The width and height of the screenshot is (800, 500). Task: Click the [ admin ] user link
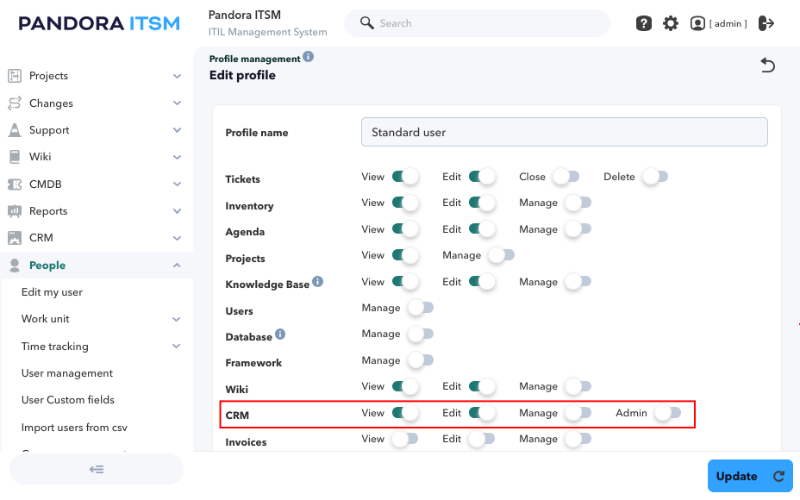(728, 23)
